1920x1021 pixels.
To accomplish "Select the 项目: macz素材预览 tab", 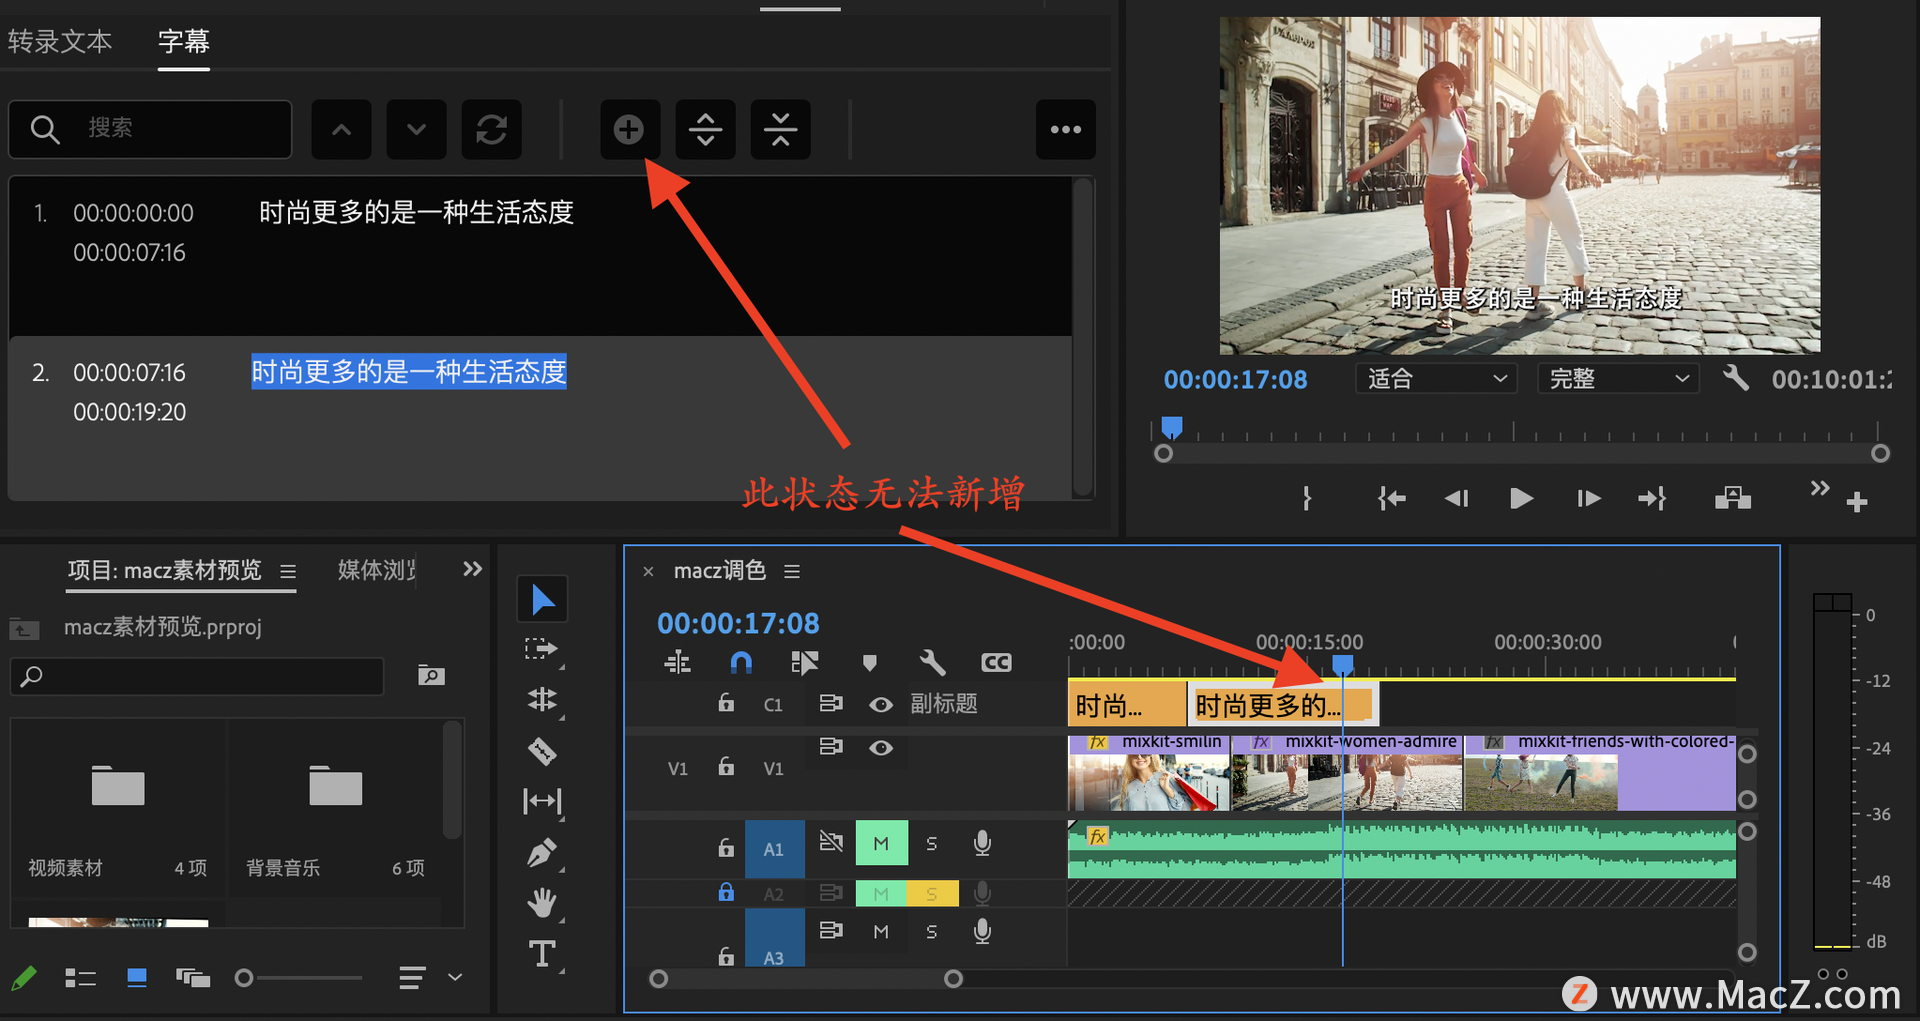I will (164, 570).
